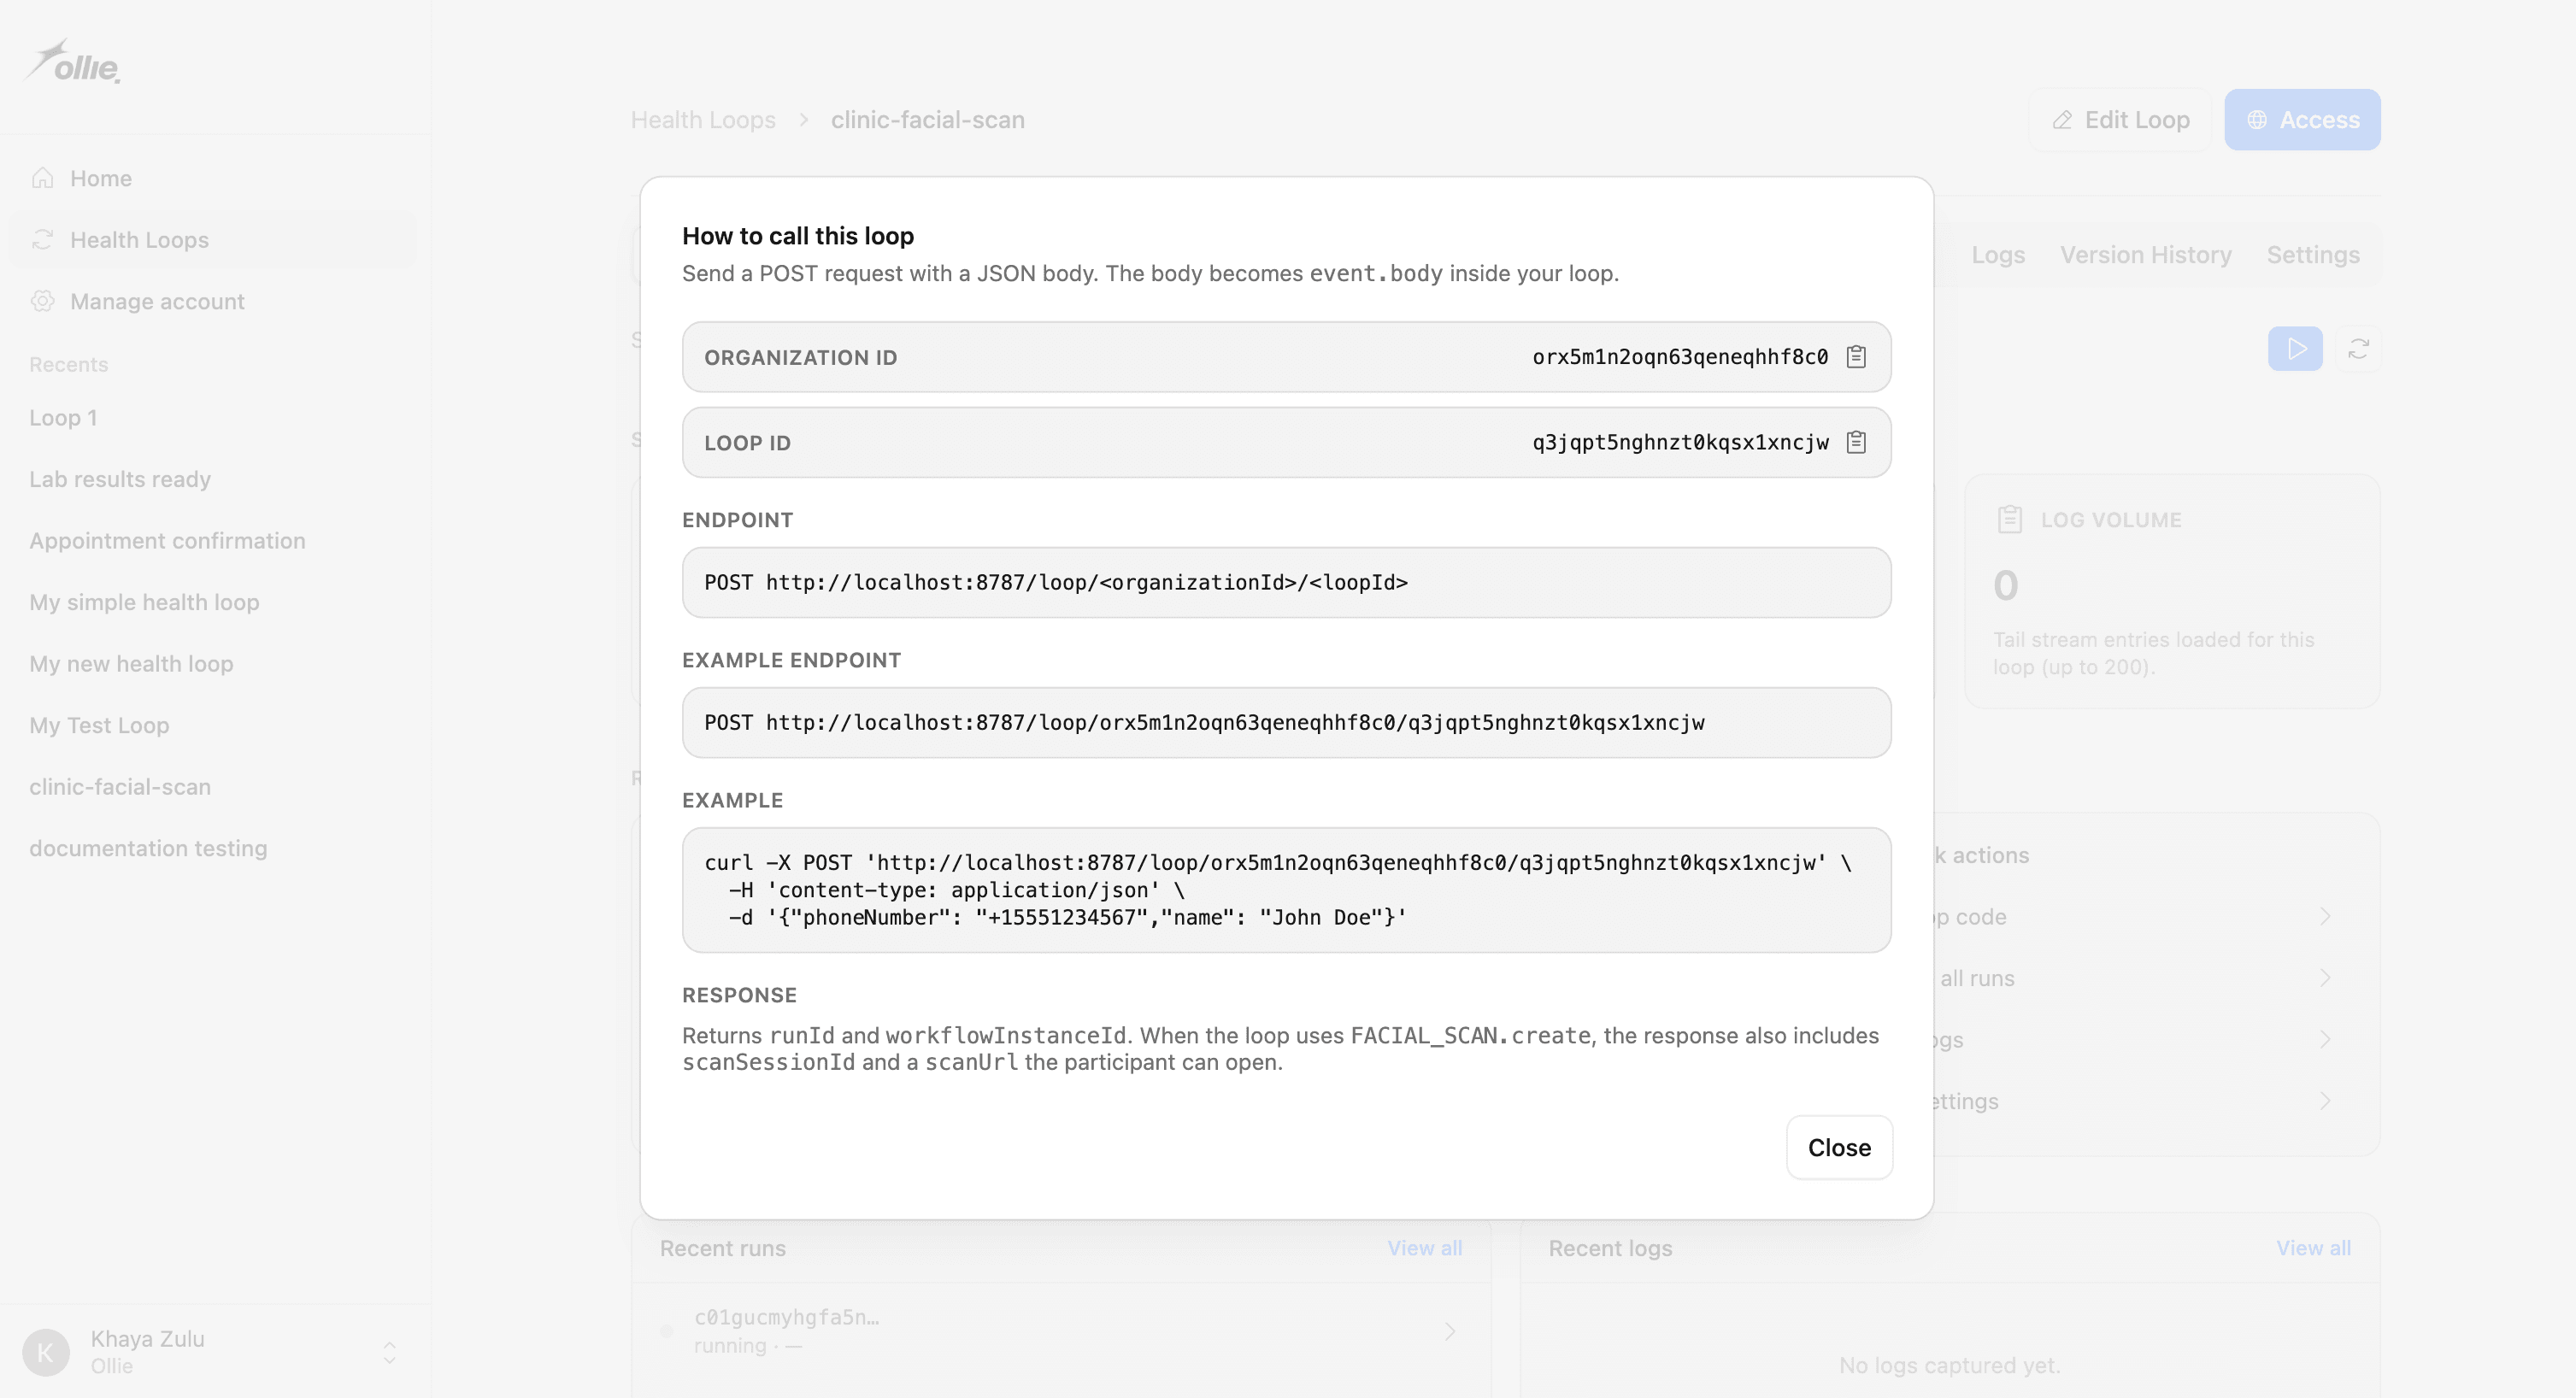Click the clinic-facial-scan breadcrumb title
The height and width of the screenshot is (1398, 2576).
[927, 120]
